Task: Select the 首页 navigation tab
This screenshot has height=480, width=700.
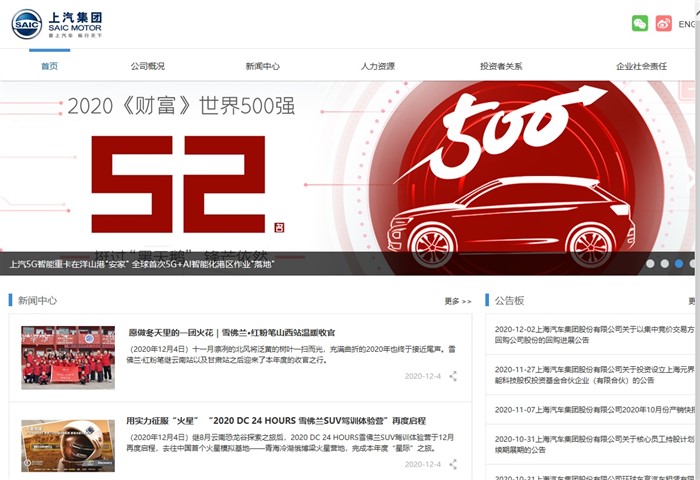Action: pyautogui.click(x=50, y=66)
